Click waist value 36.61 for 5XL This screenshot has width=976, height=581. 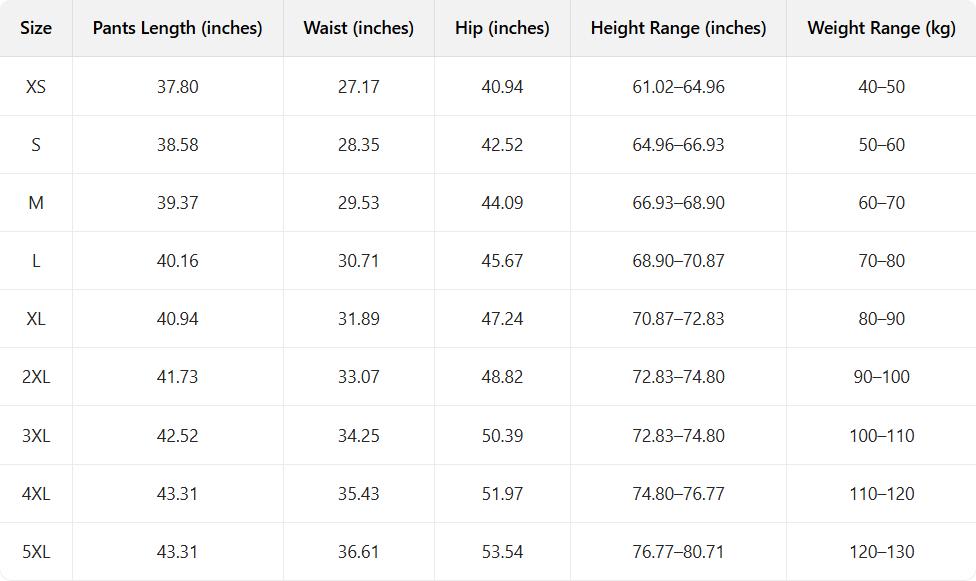coord(358,552)
